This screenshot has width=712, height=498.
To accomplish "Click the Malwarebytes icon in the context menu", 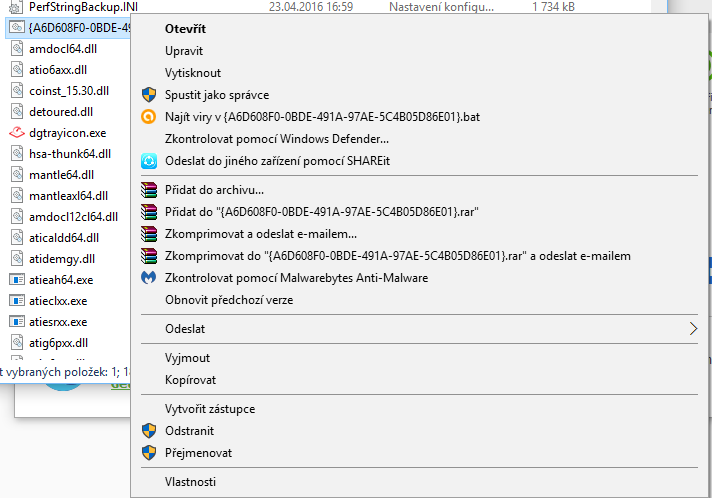I will click(149, 278).
